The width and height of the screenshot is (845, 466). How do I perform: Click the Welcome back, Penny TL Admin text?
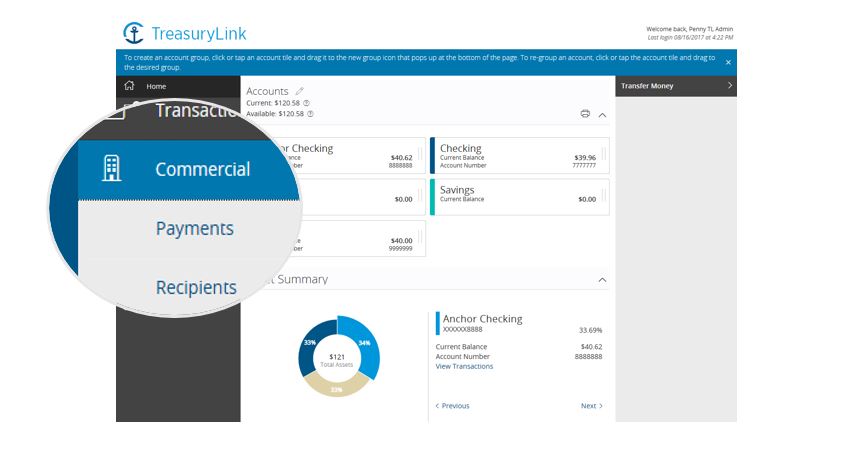pyautogui.click(x=689, y=29)
